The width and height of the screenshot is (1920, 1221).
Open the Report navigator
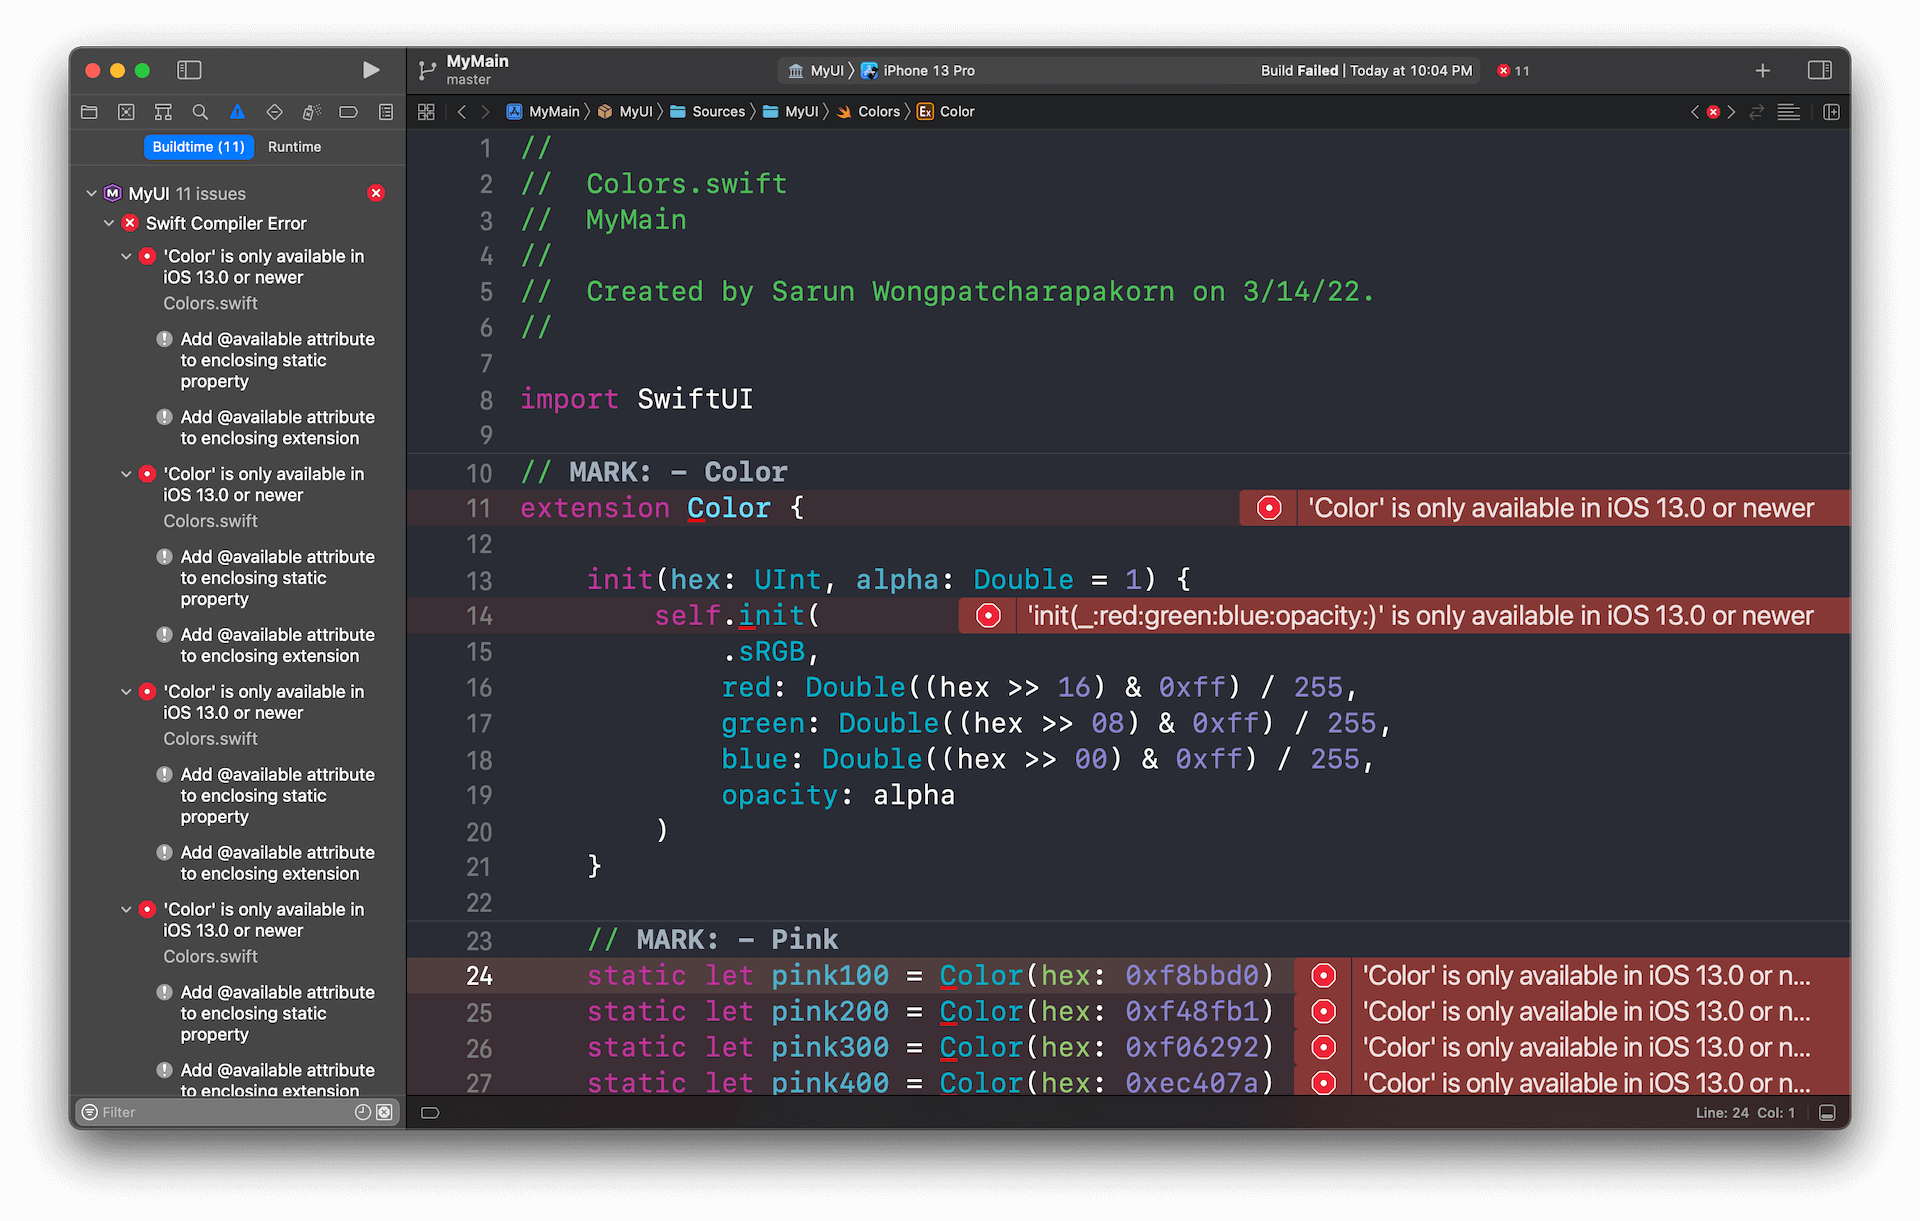click(386, 112)
